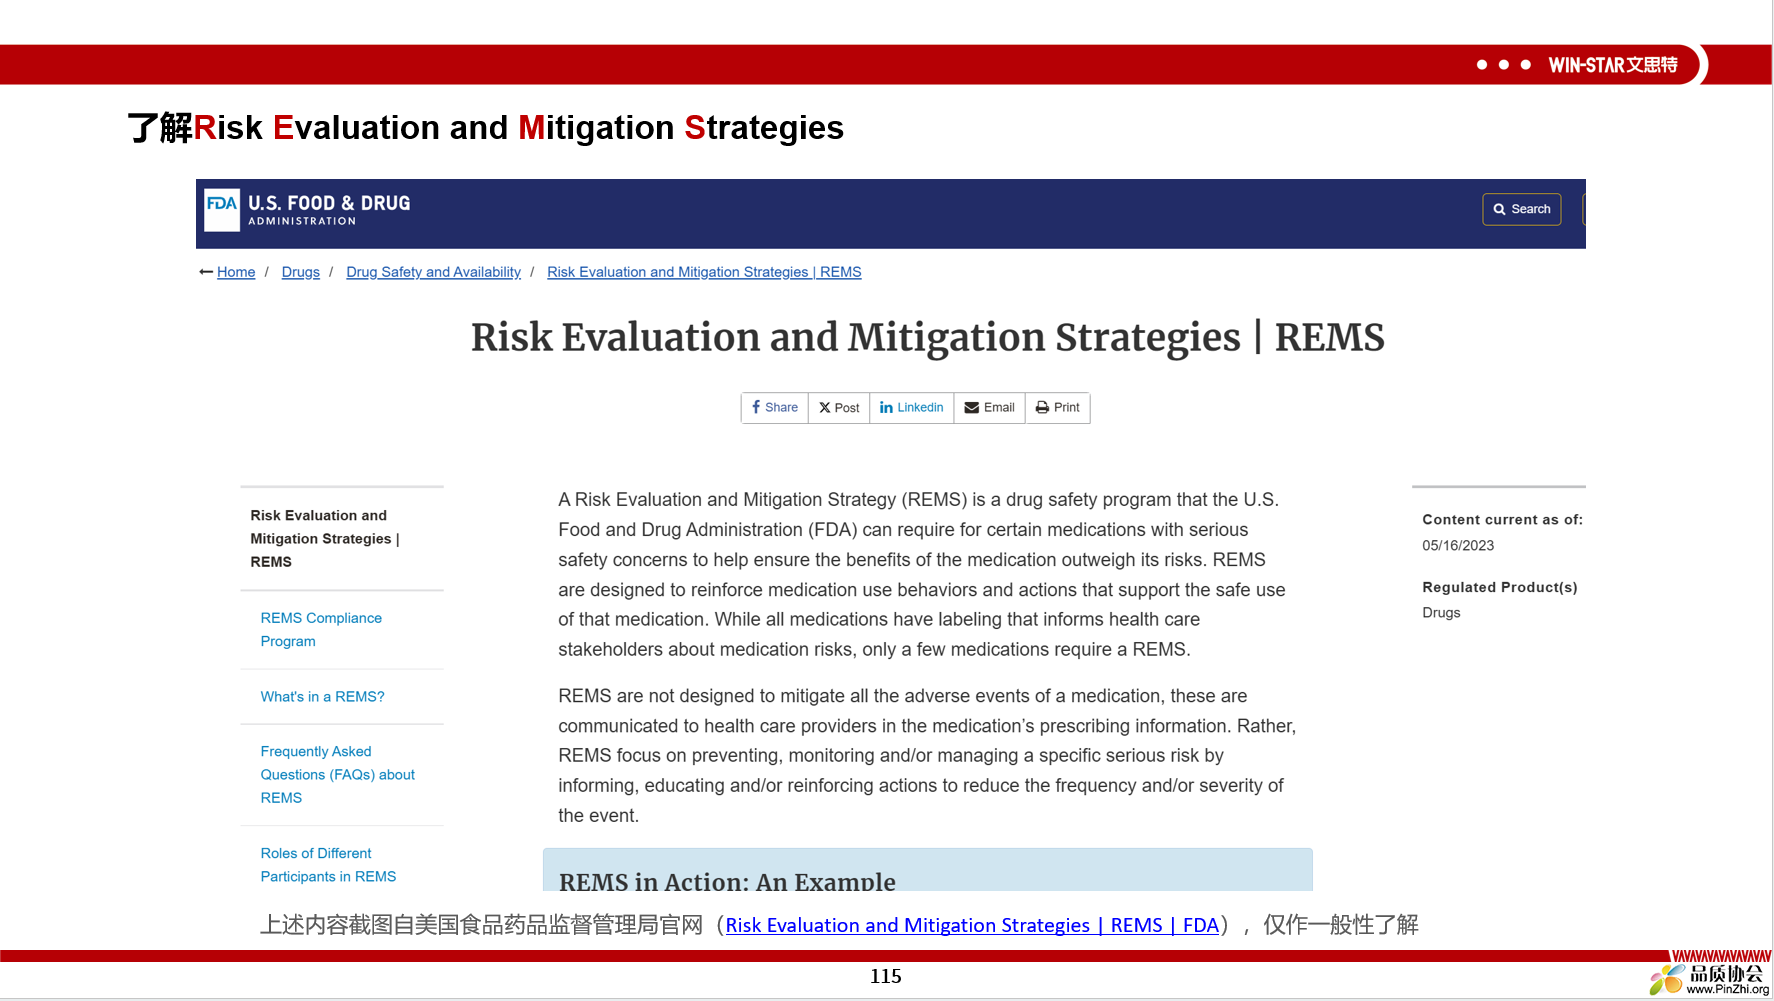Open the REMS | FDA hyperlink in caption

pyautogui.click(x=972, y=925)
